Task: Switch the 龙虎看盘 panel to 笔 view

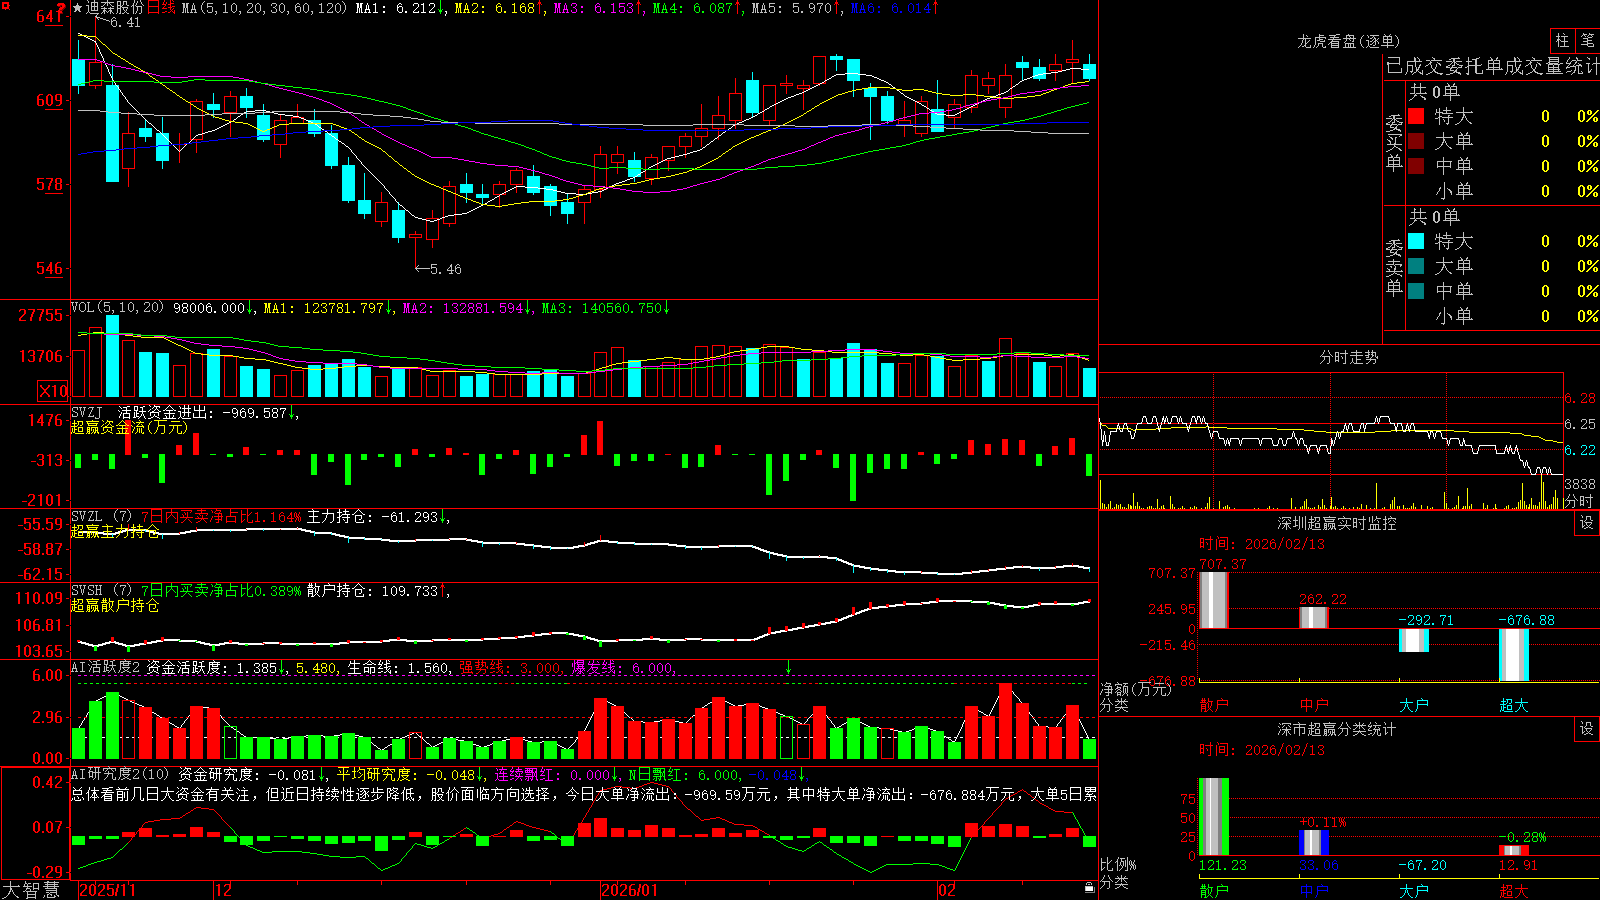Action: (x=1587, y=41)
